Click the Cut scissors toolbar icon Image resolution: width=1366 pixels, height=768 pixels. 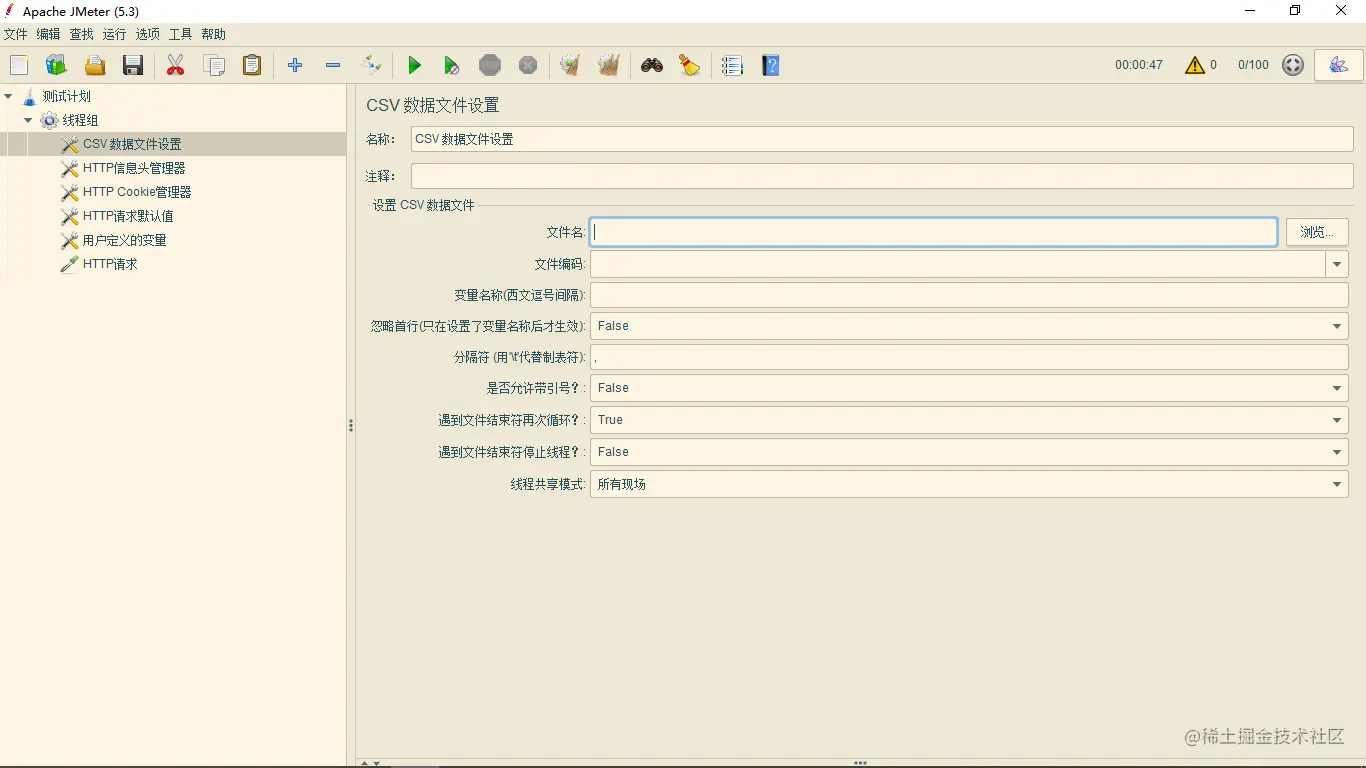click(176, 65)
